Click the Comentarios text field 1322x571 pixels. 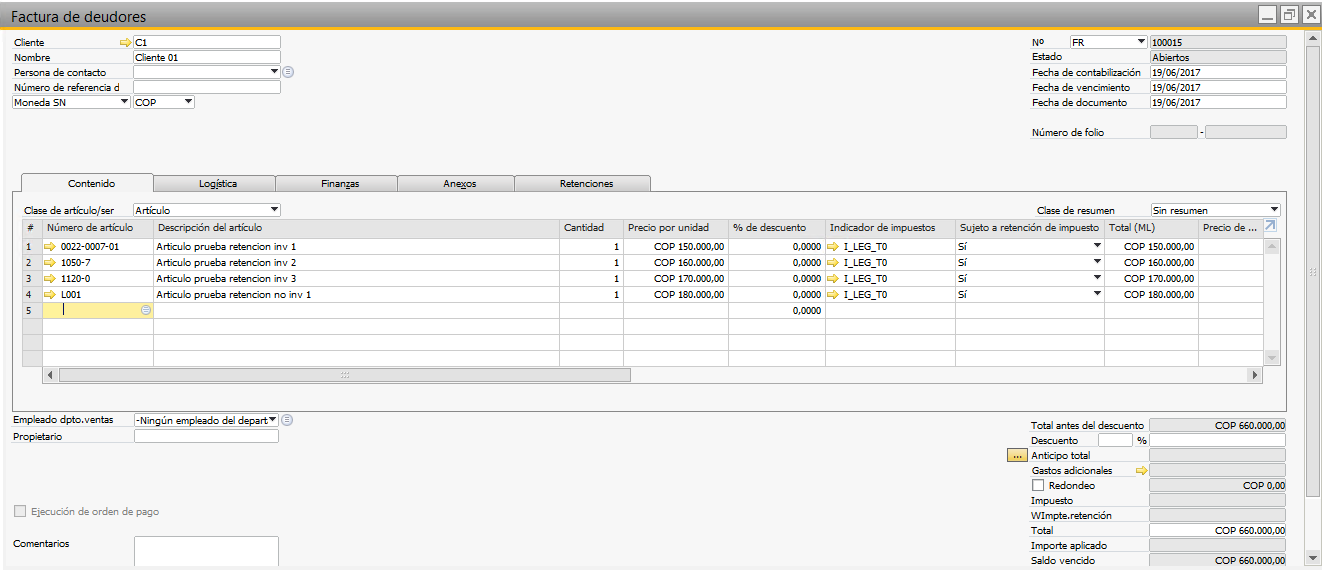206,551
